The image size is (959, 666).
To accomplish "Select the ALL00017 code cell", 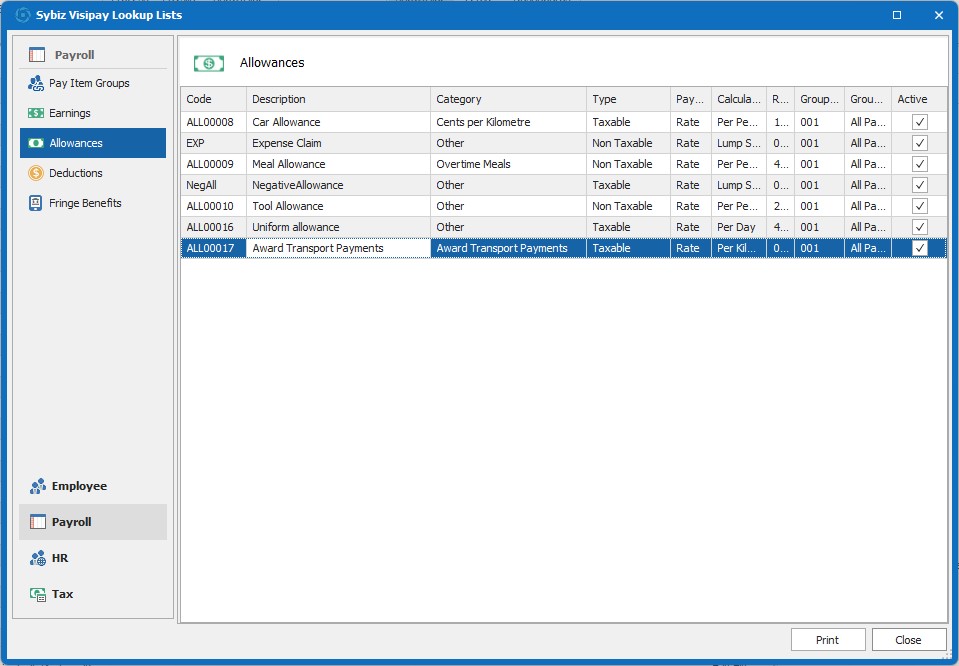I will click(x=213, y=248).
